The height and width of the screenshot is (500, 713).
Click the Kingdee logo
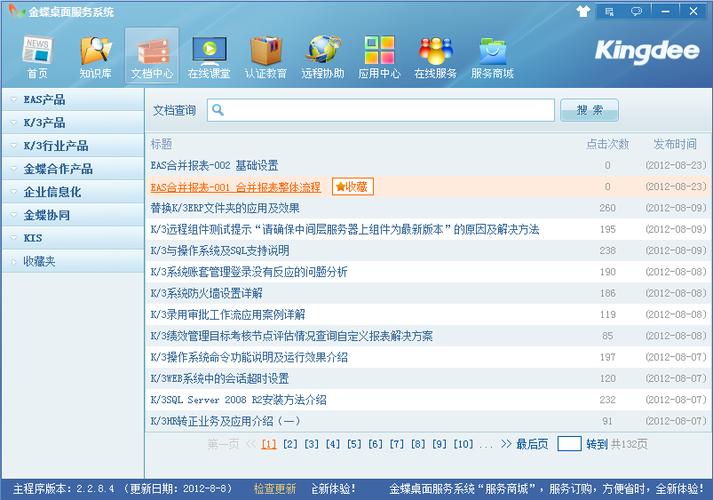(x=647, y=52)
